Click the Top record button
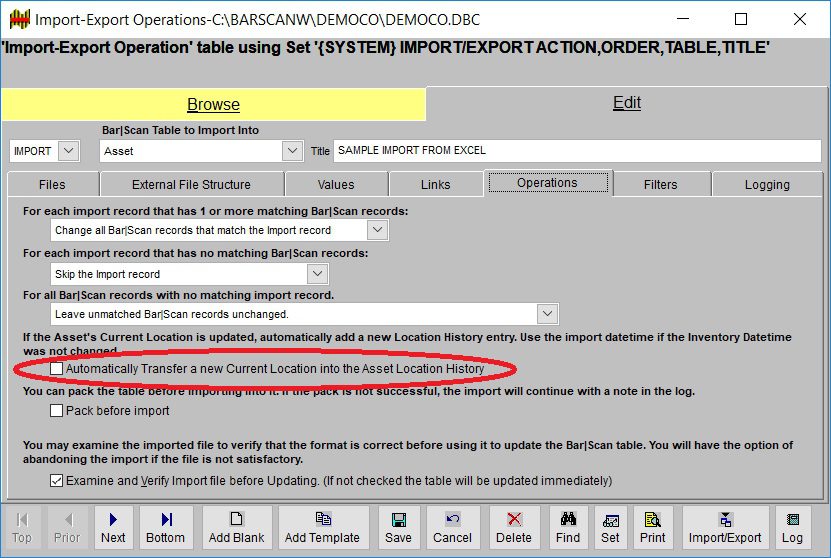This screenshot has width=831, height=558. [22, 527]
